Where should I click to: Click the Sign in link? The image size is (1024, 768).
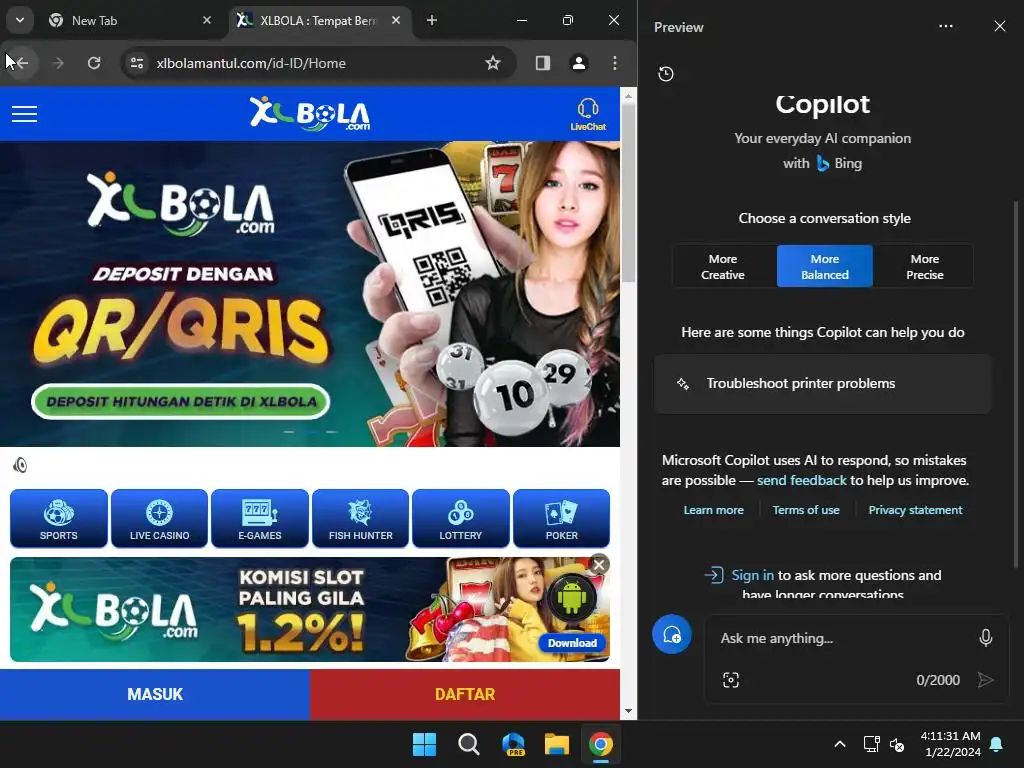pos(752,575)
